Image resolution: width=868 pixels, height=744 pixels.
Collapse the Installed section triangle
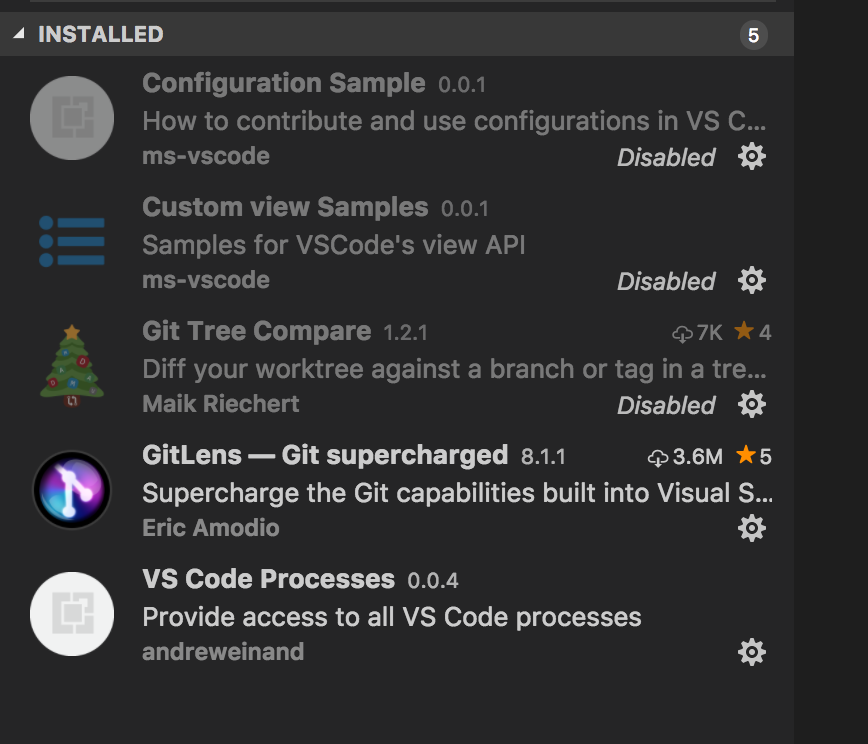click(x=18, y=35)
